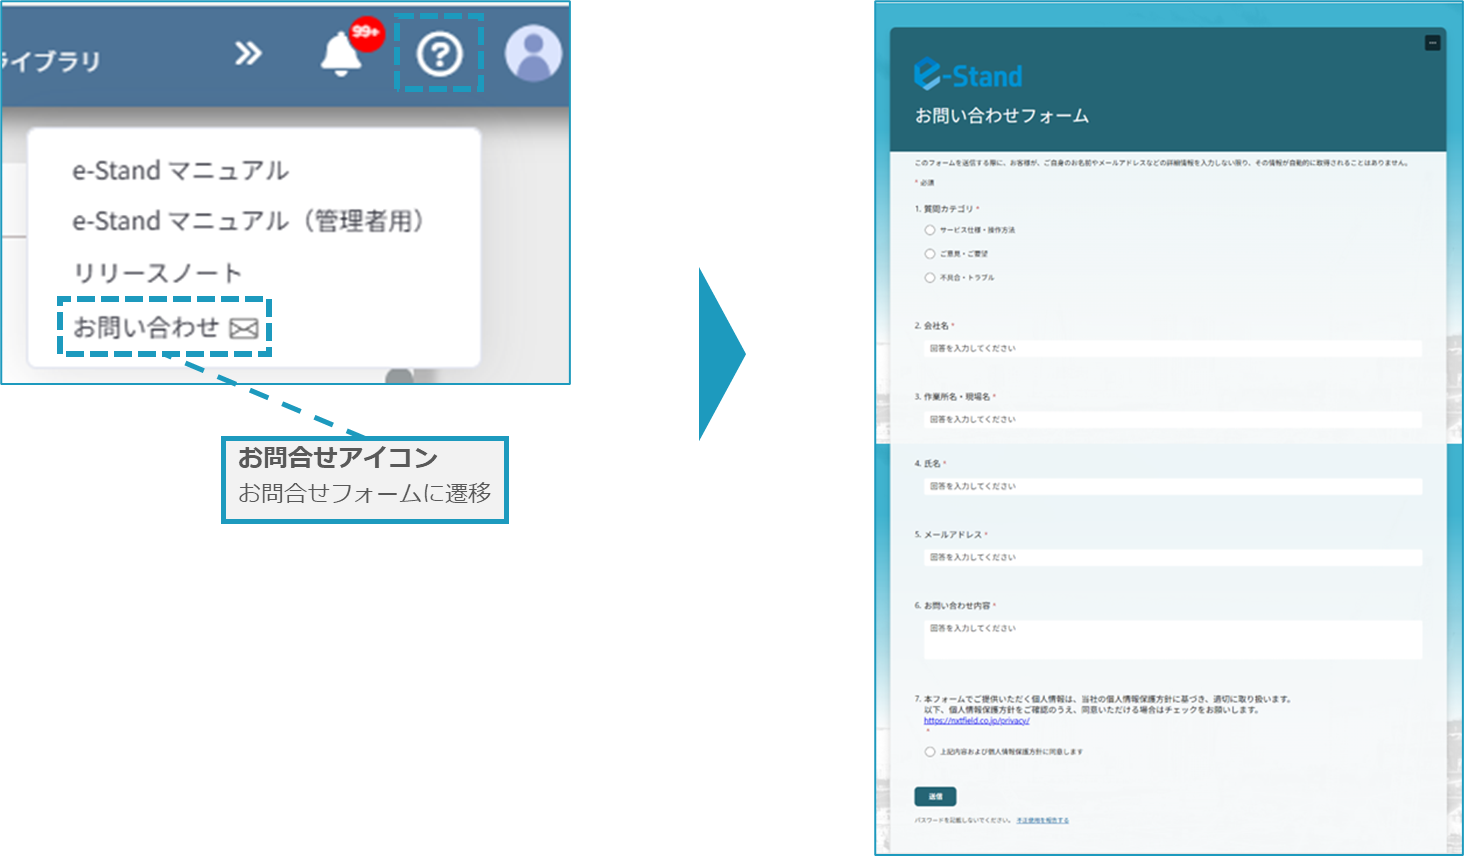Screen dimensions: 1464x856
Task: Click into the お問い合わせ内容 text area
Action: pos(1172,639)
